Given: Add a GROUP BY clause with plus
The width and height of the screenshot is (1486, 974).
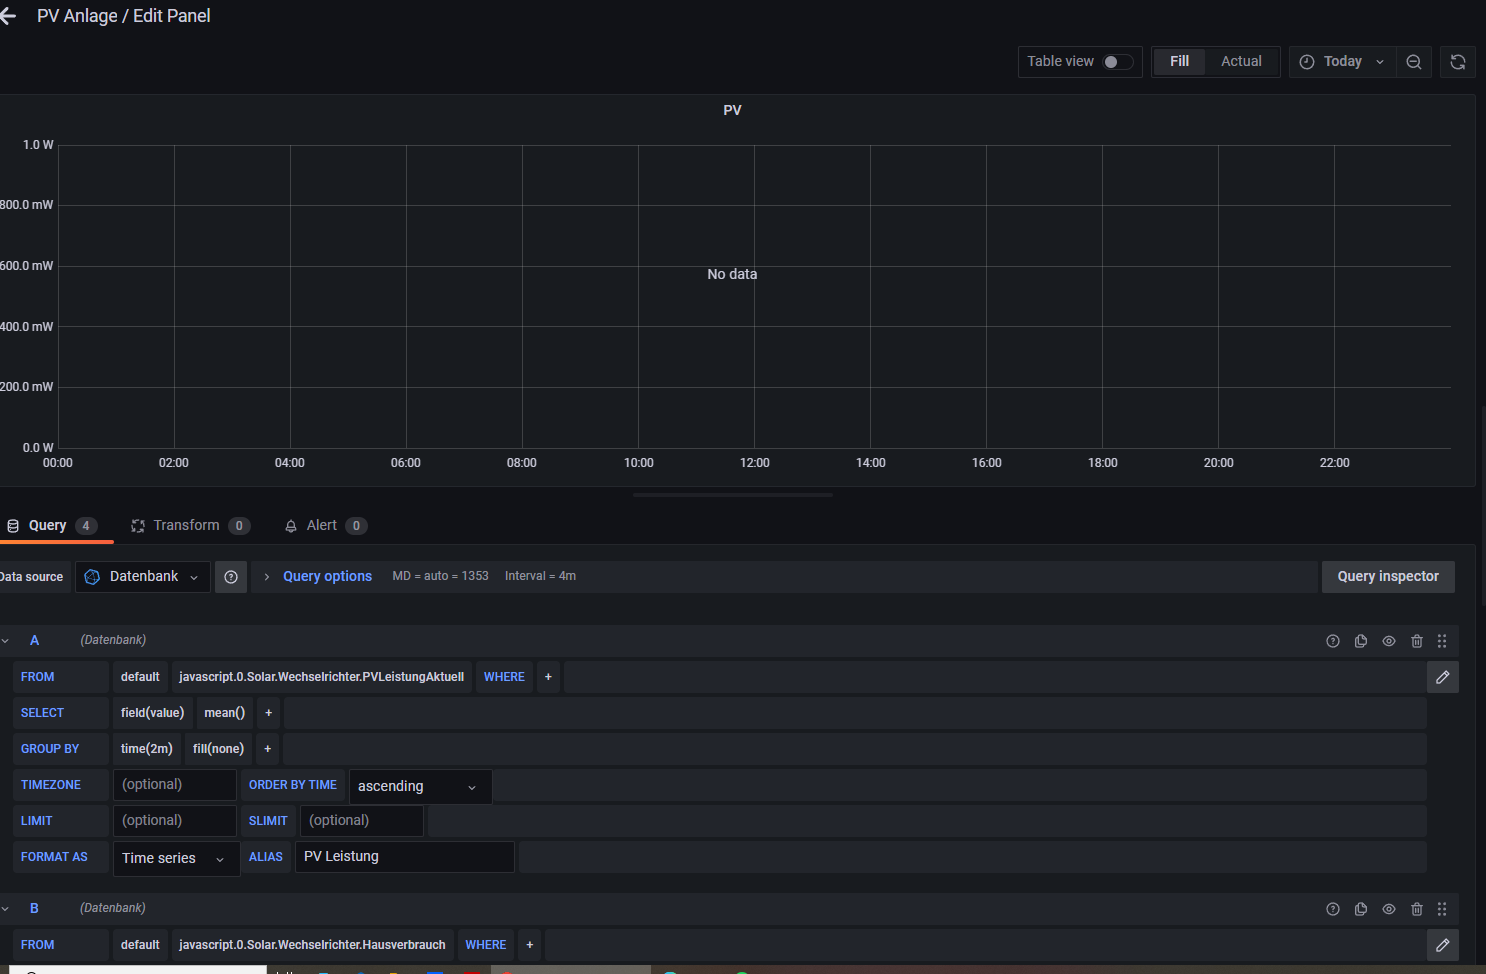Looking at the screenshot, I should (x=267, y=749).
